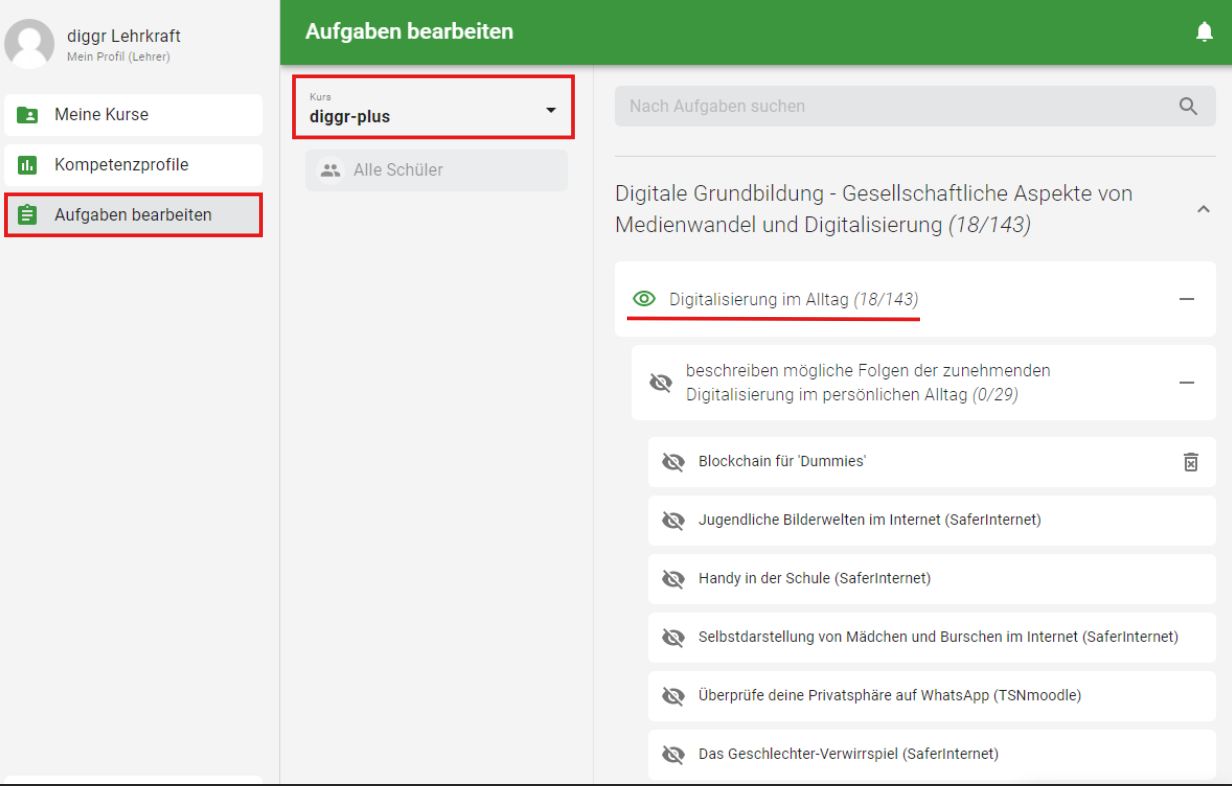Open the notifications bell icon
This screenshot has height=786, width=1232.
pos(1204,32)
